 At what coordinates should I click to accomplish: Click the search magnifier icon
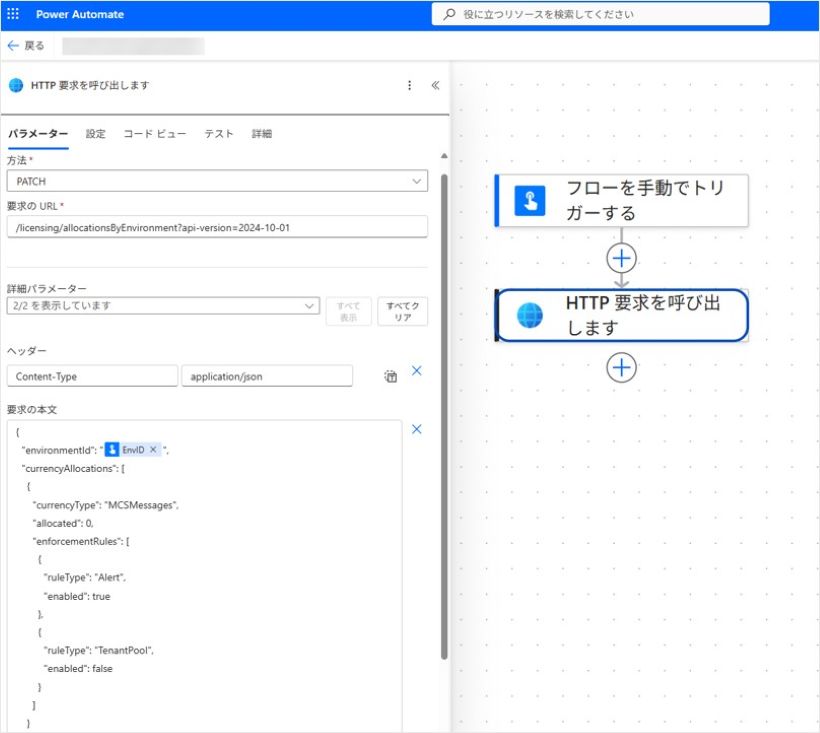449,14
